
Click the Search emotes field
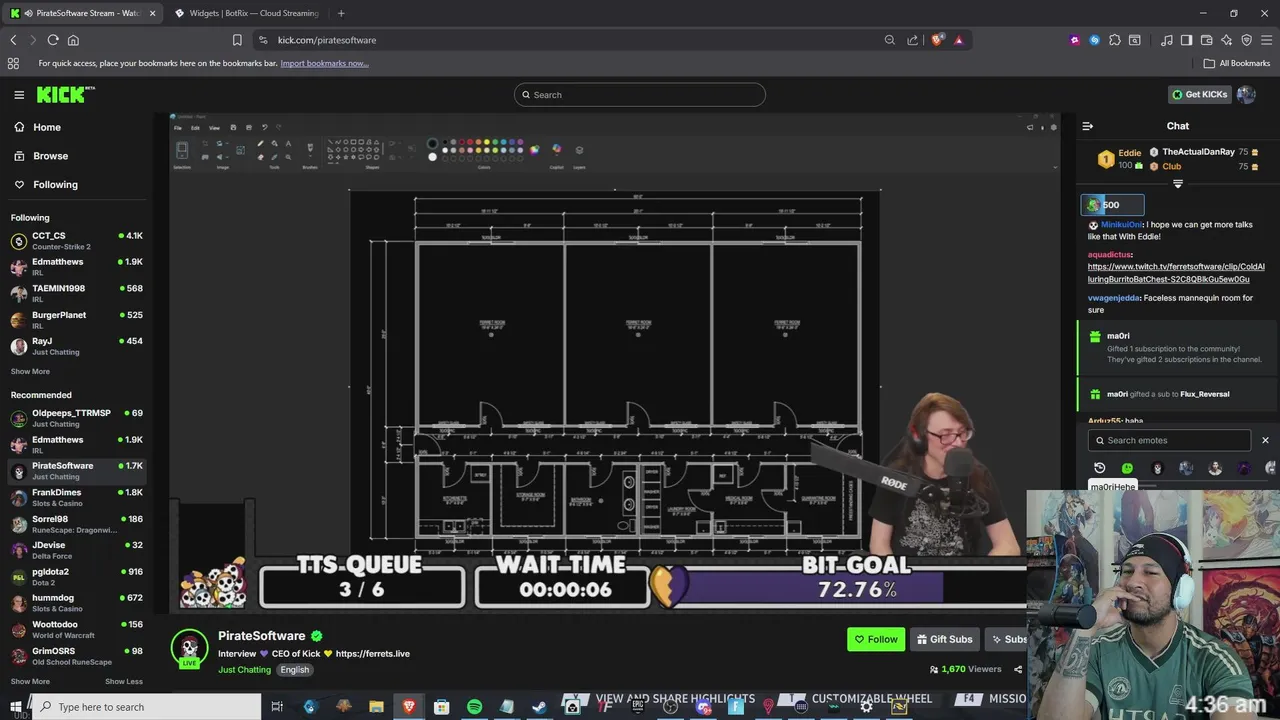(x=1170, y=440)
